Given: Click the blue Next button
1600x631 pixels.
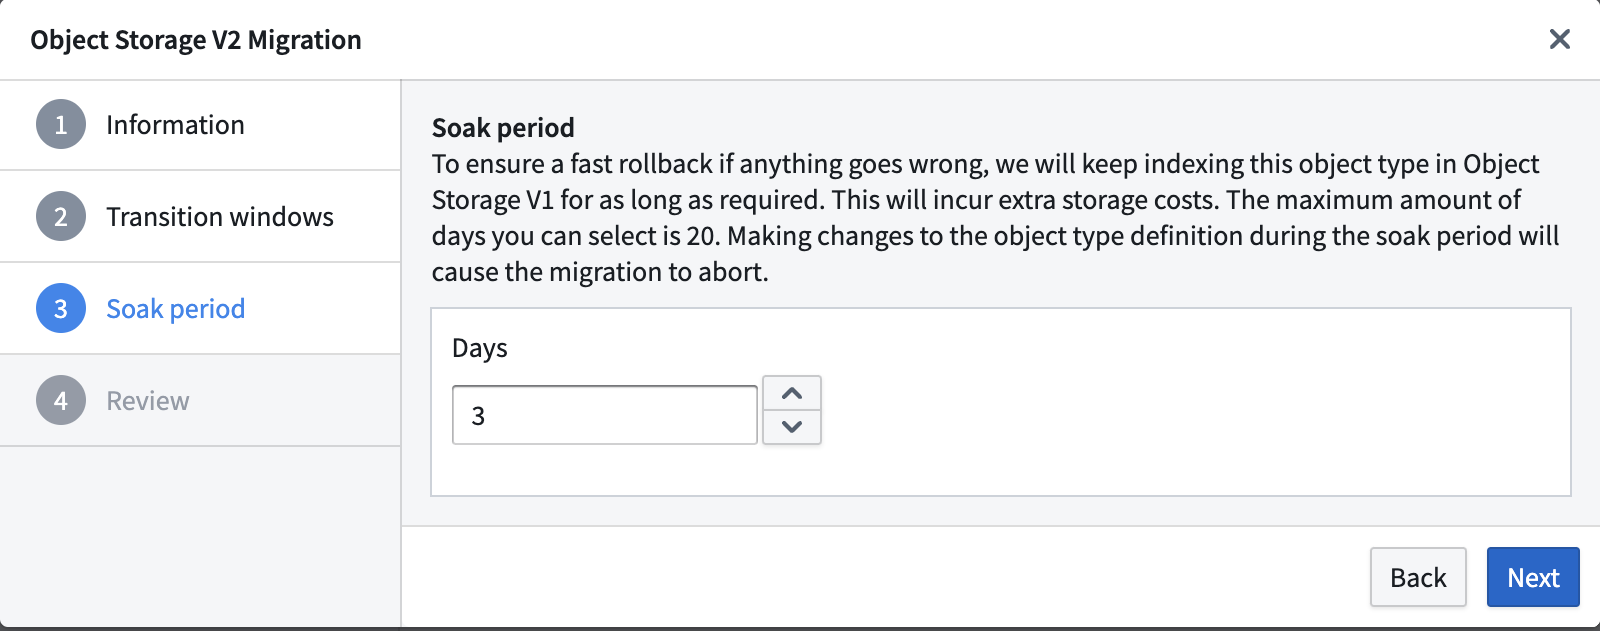Looking at the screenshot, I should [x=1533, y=577].
